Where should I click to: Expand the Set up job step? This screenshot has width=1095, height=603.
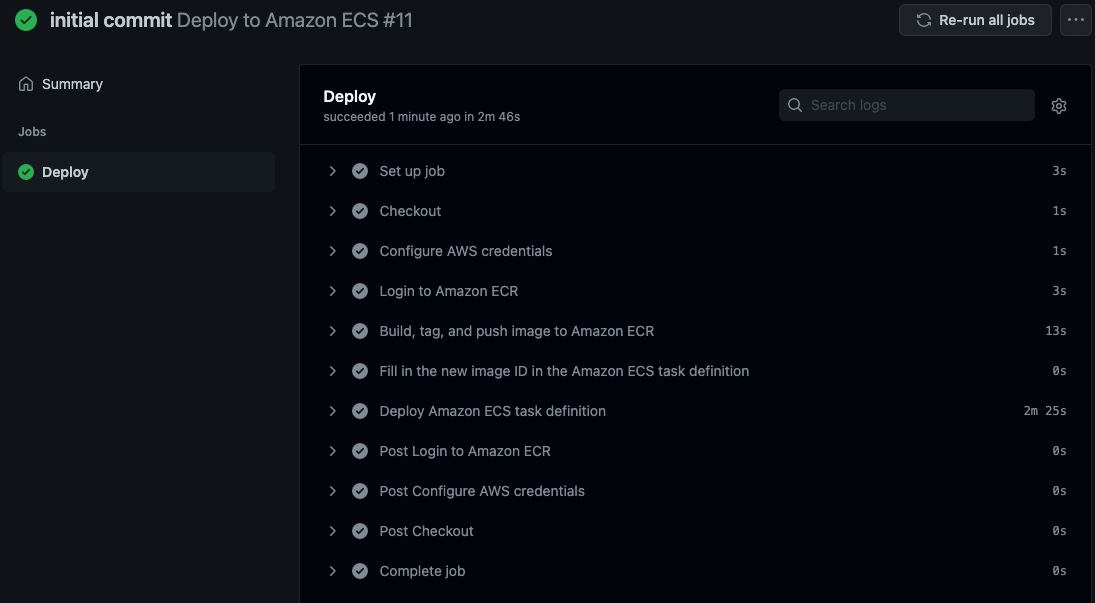tap(332, 171)
